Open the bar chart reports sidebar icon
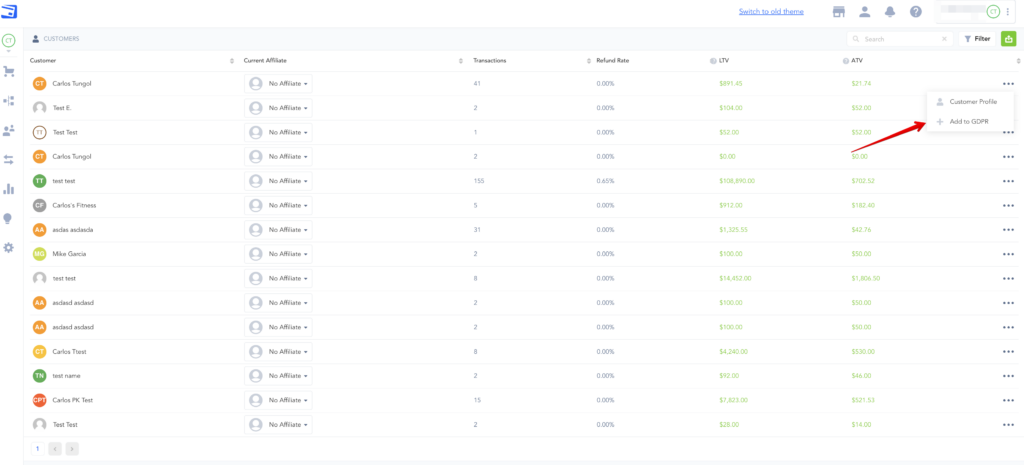 (9, 188)
